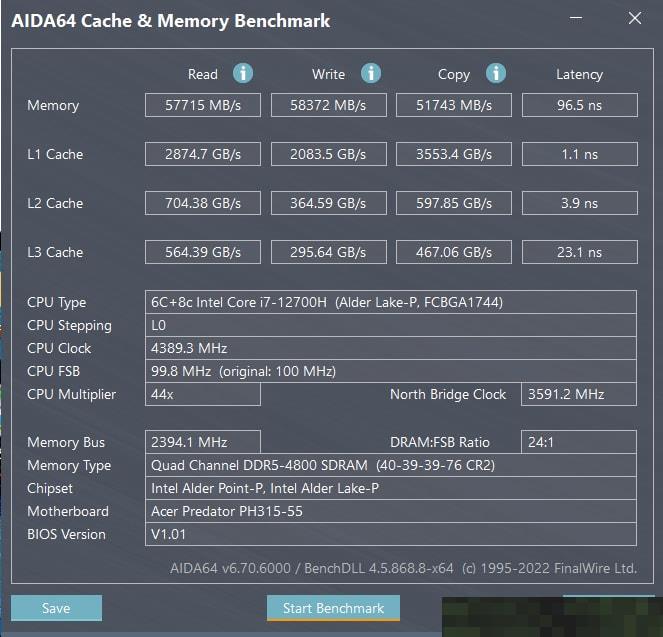Click the CPU FSB field 99.8 MHz
The width and height of the screenshot is (663, 637).
[x=391, y=371]
